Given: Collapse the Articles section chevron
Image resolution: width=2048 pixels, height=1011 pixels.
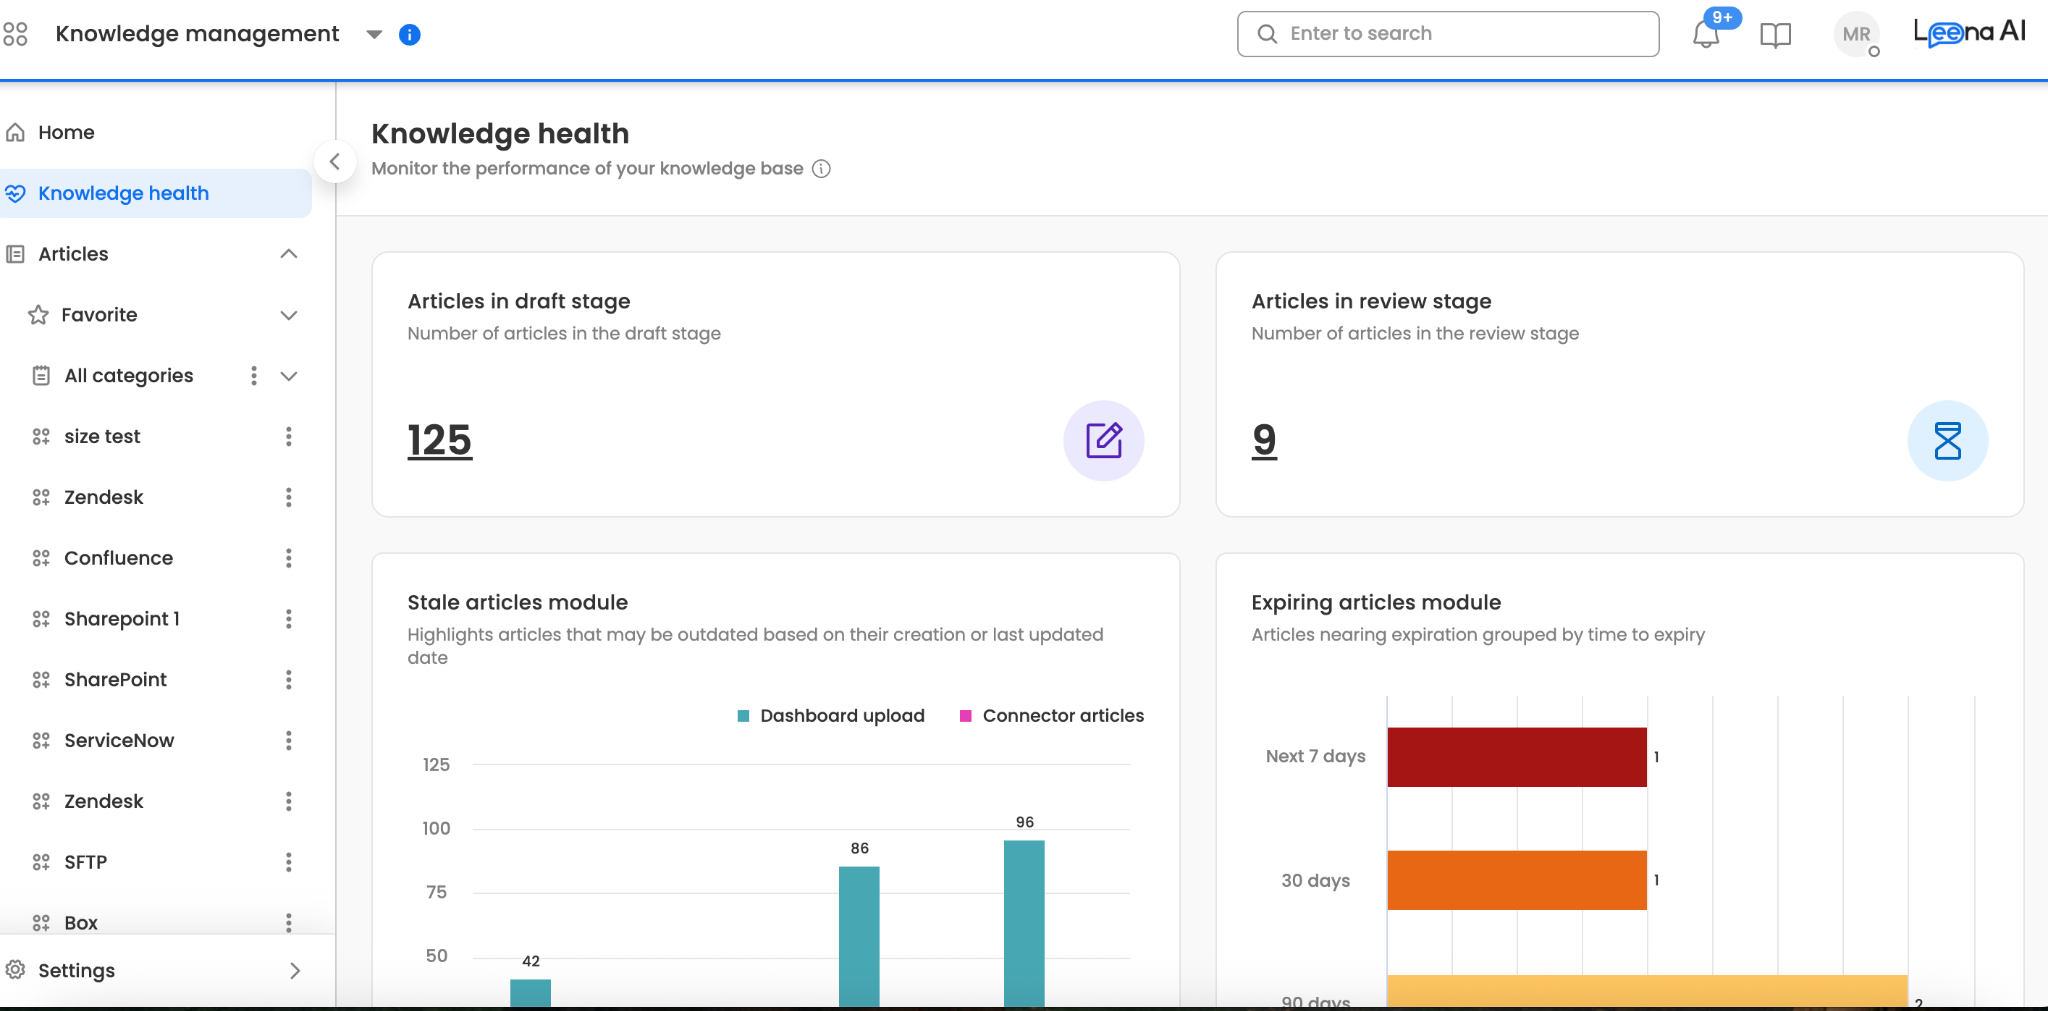Looking at the screenshot, I should (x=289, y=254).
